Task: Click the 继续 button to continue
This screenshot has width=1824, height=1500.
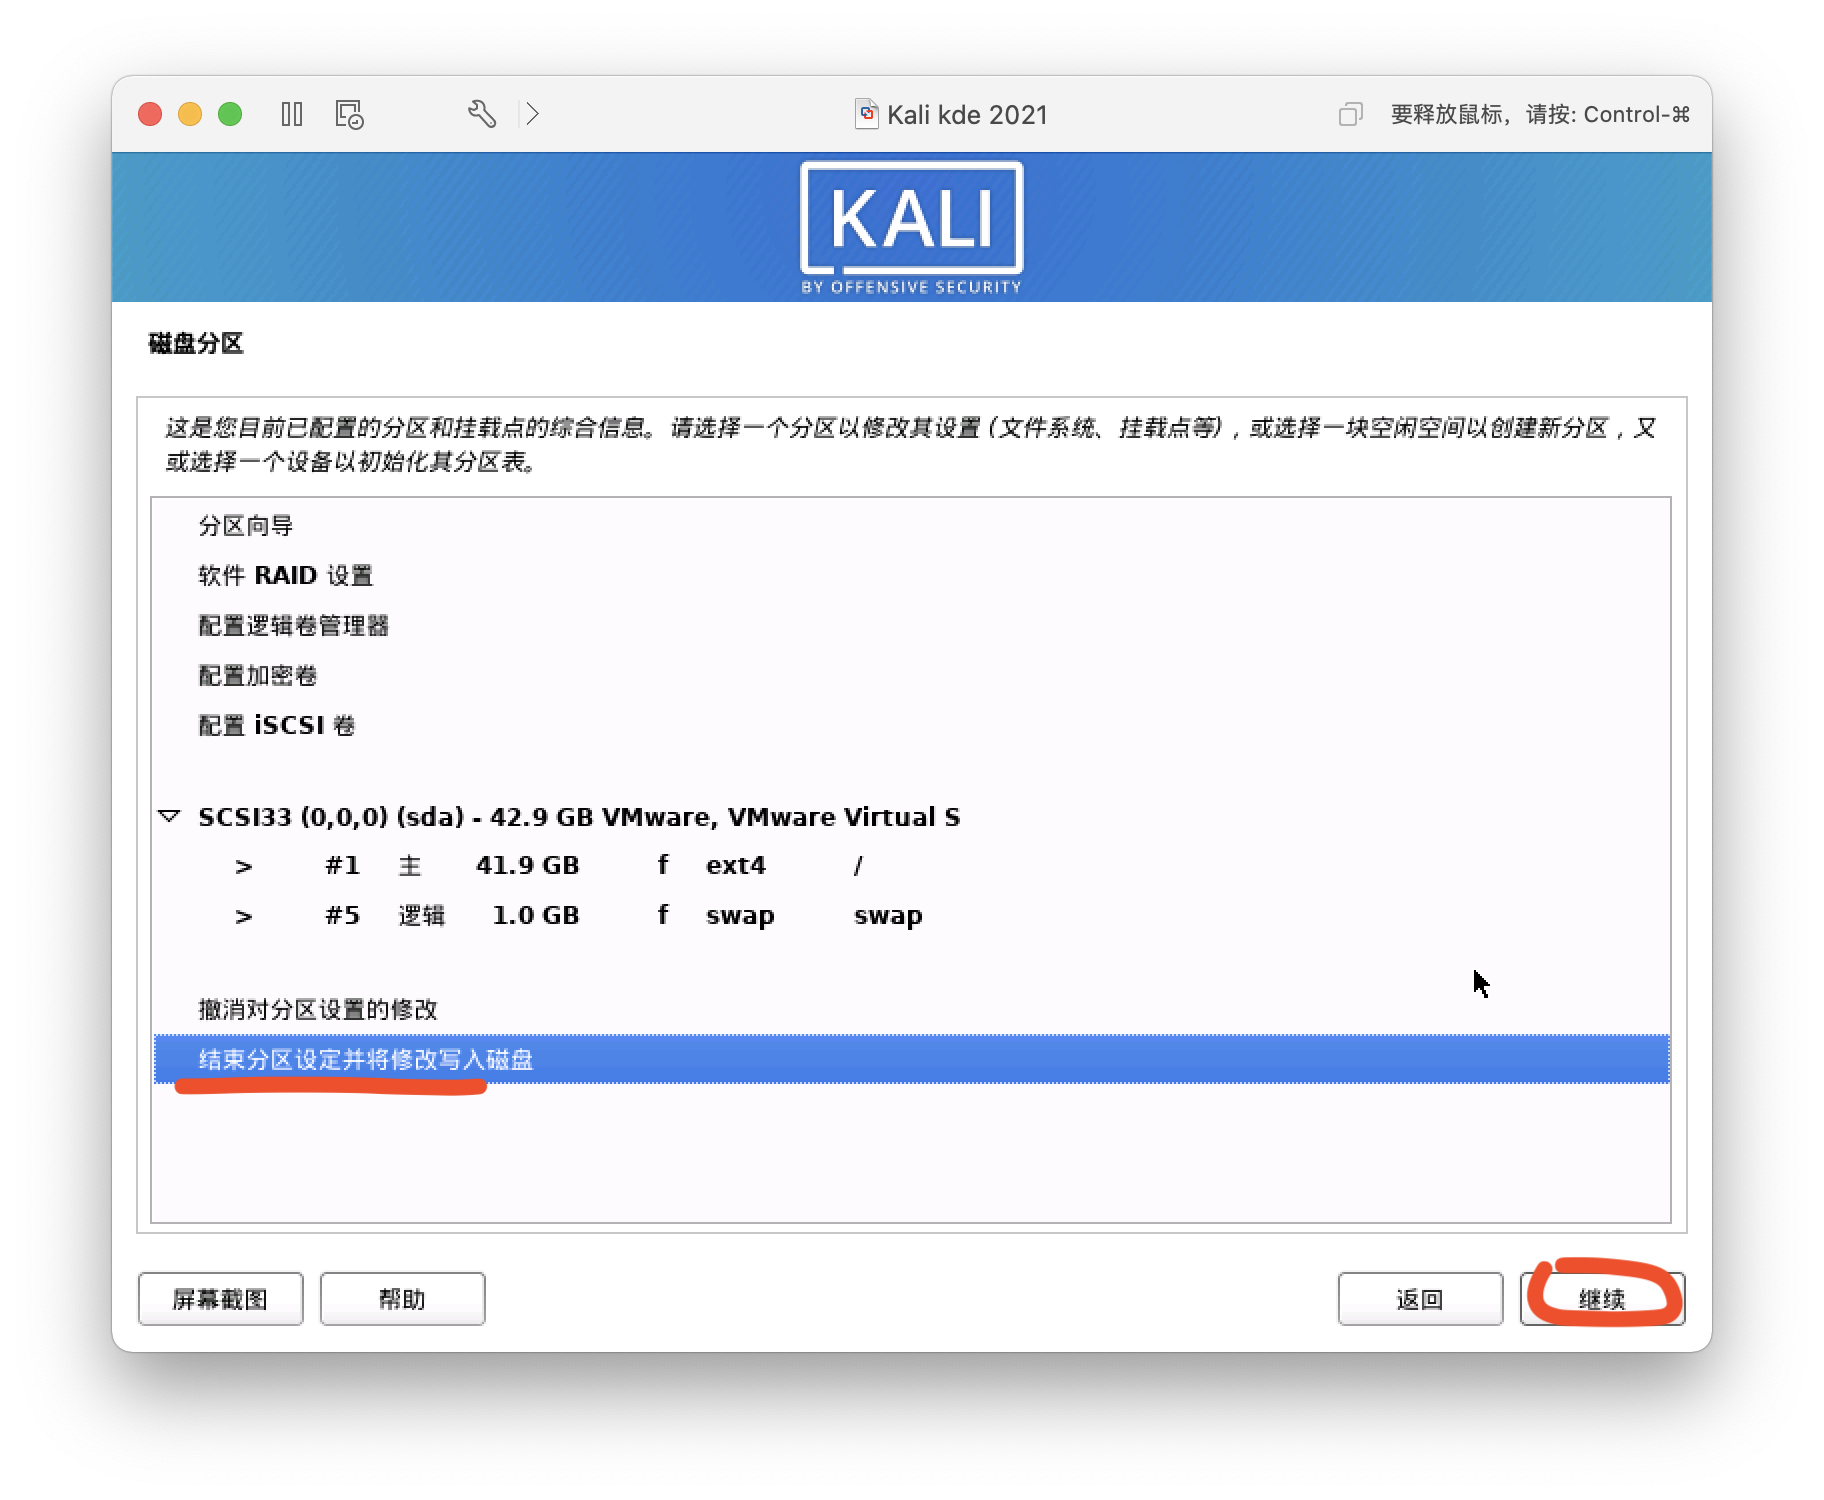Action: point(1602,1299)
